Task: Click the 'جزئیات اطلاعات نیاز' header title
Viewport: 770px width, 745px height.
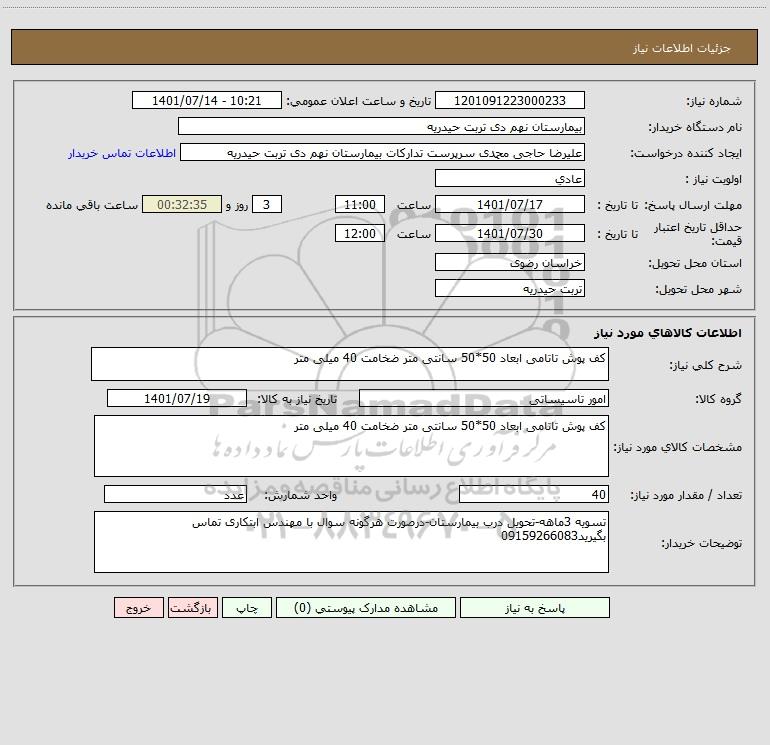Action: (x=682, y=48)
